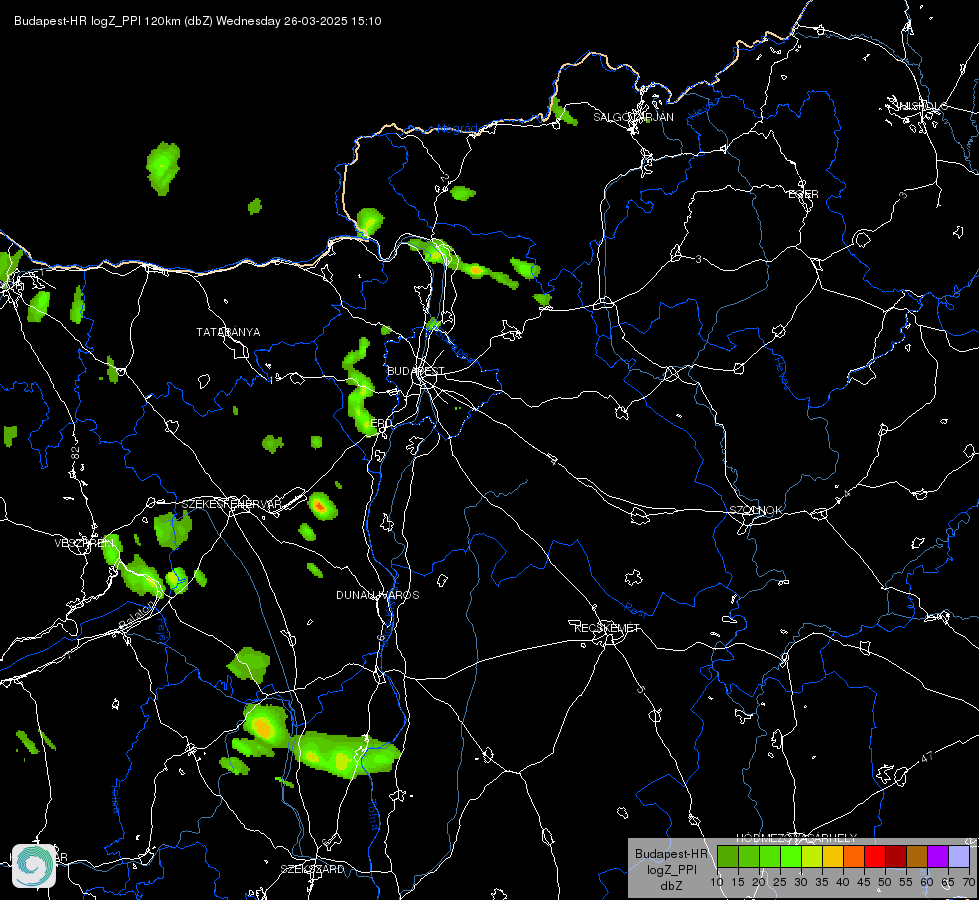Click the radar title text at top
Screen dimensions: 979x900
(x=197, y=21)
